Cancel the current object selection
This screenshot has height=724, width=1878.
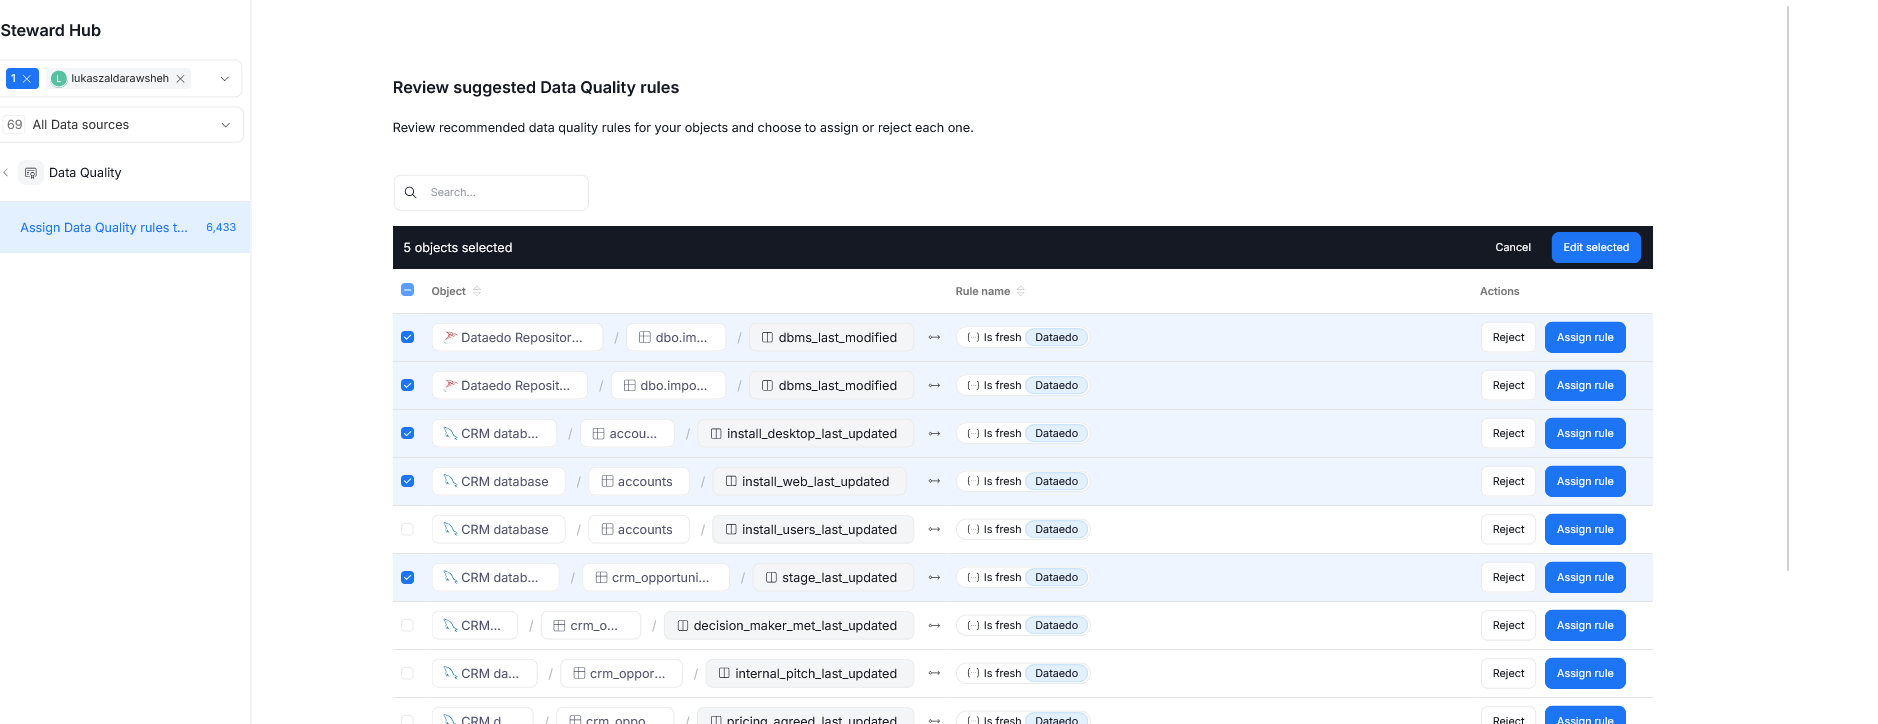click(1512, 248)
